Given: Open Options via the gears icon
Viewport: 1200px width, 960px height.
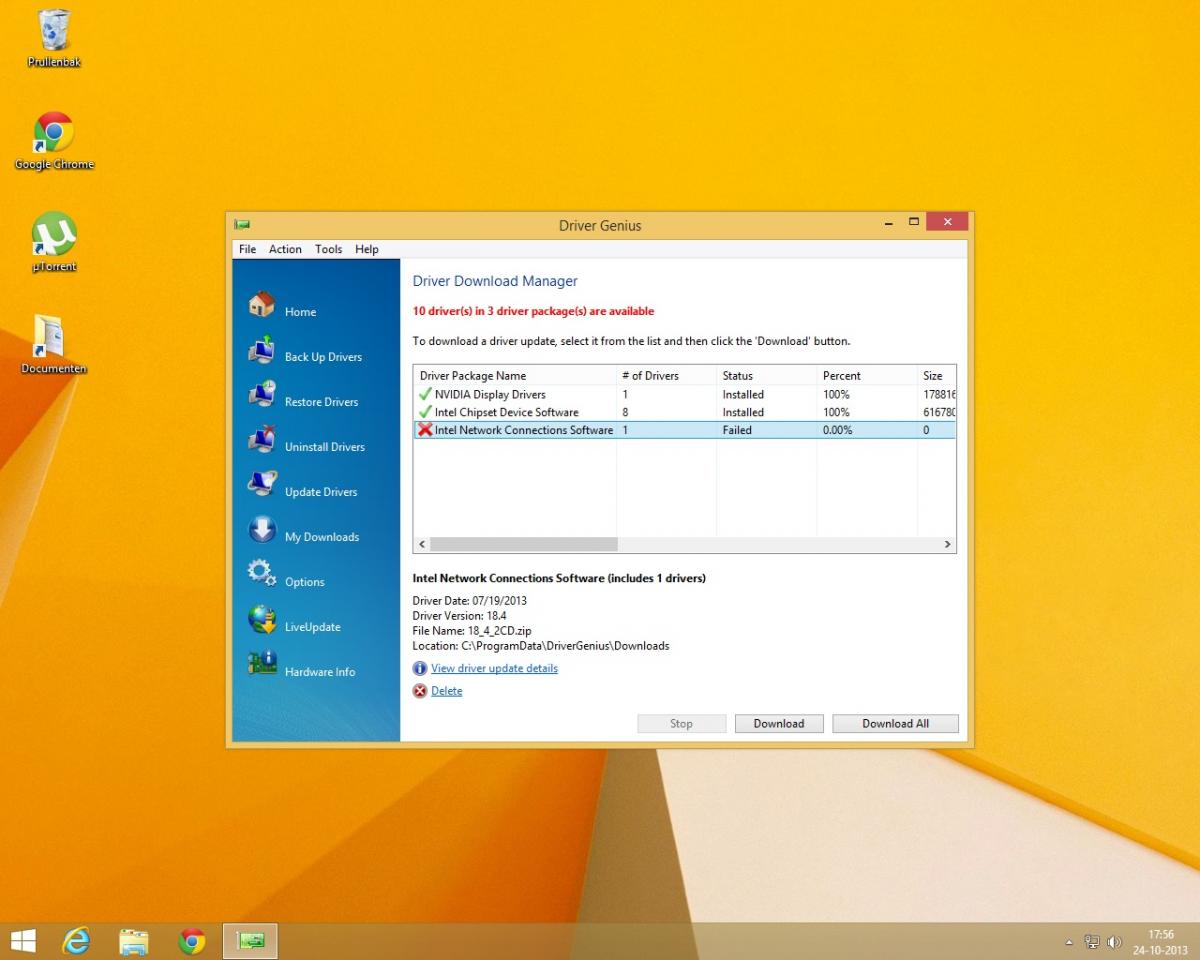Looking at the screenshot, I should point(261,574).
